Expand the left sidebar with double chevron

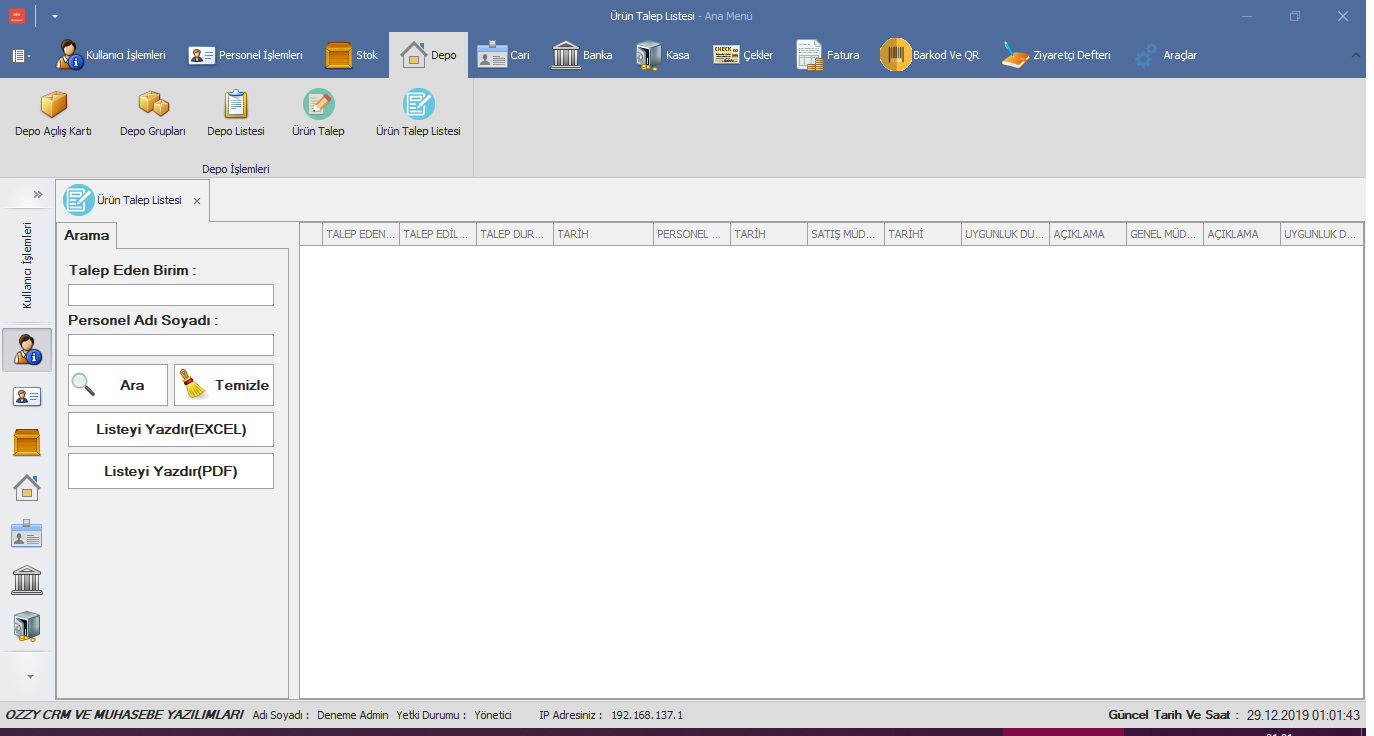(x=38, y=194)
